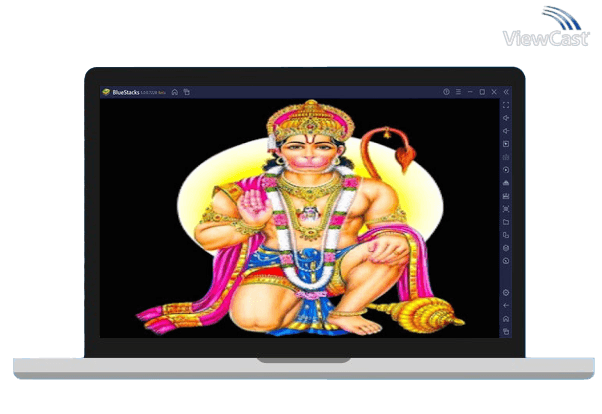The height and width of the screenshot is (414, 602).
Task: Open recent apps icon at sidebar bottom
Action: coord(506,331)
